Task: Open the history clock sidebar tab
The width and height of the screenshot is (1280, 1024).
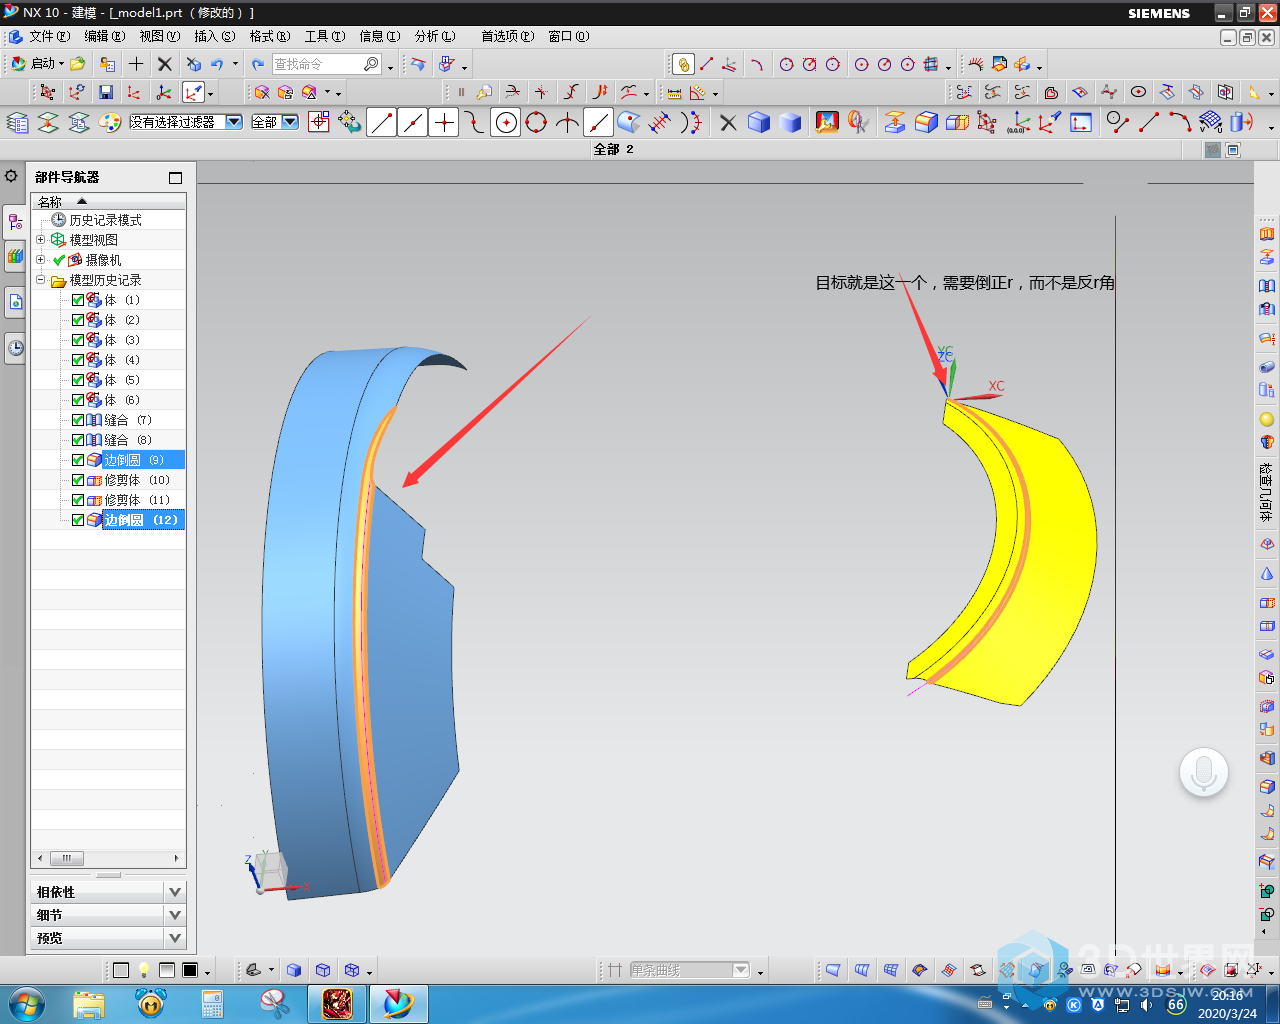Action: (16, 349)
